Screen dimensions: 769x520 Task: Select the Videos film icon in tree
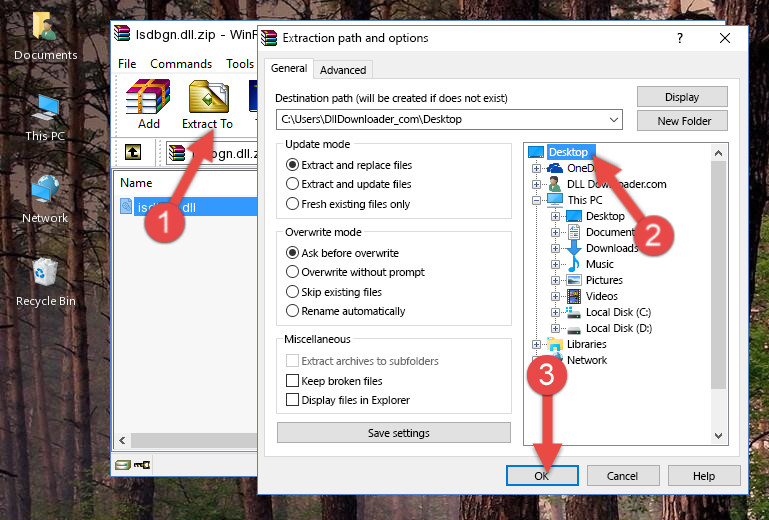574,296
